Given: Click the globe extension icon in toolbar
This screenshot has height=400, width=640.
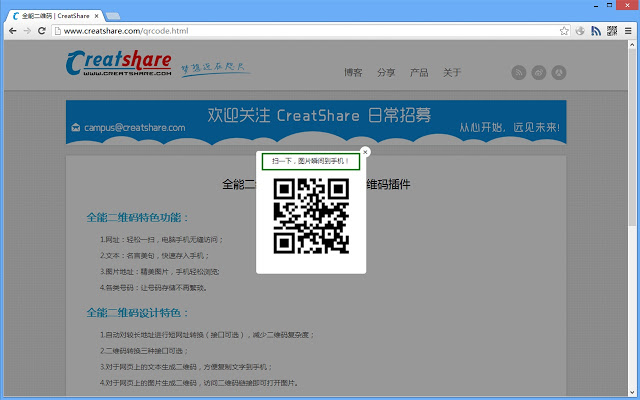Looking at the screenshot, I should pos(581,31).
